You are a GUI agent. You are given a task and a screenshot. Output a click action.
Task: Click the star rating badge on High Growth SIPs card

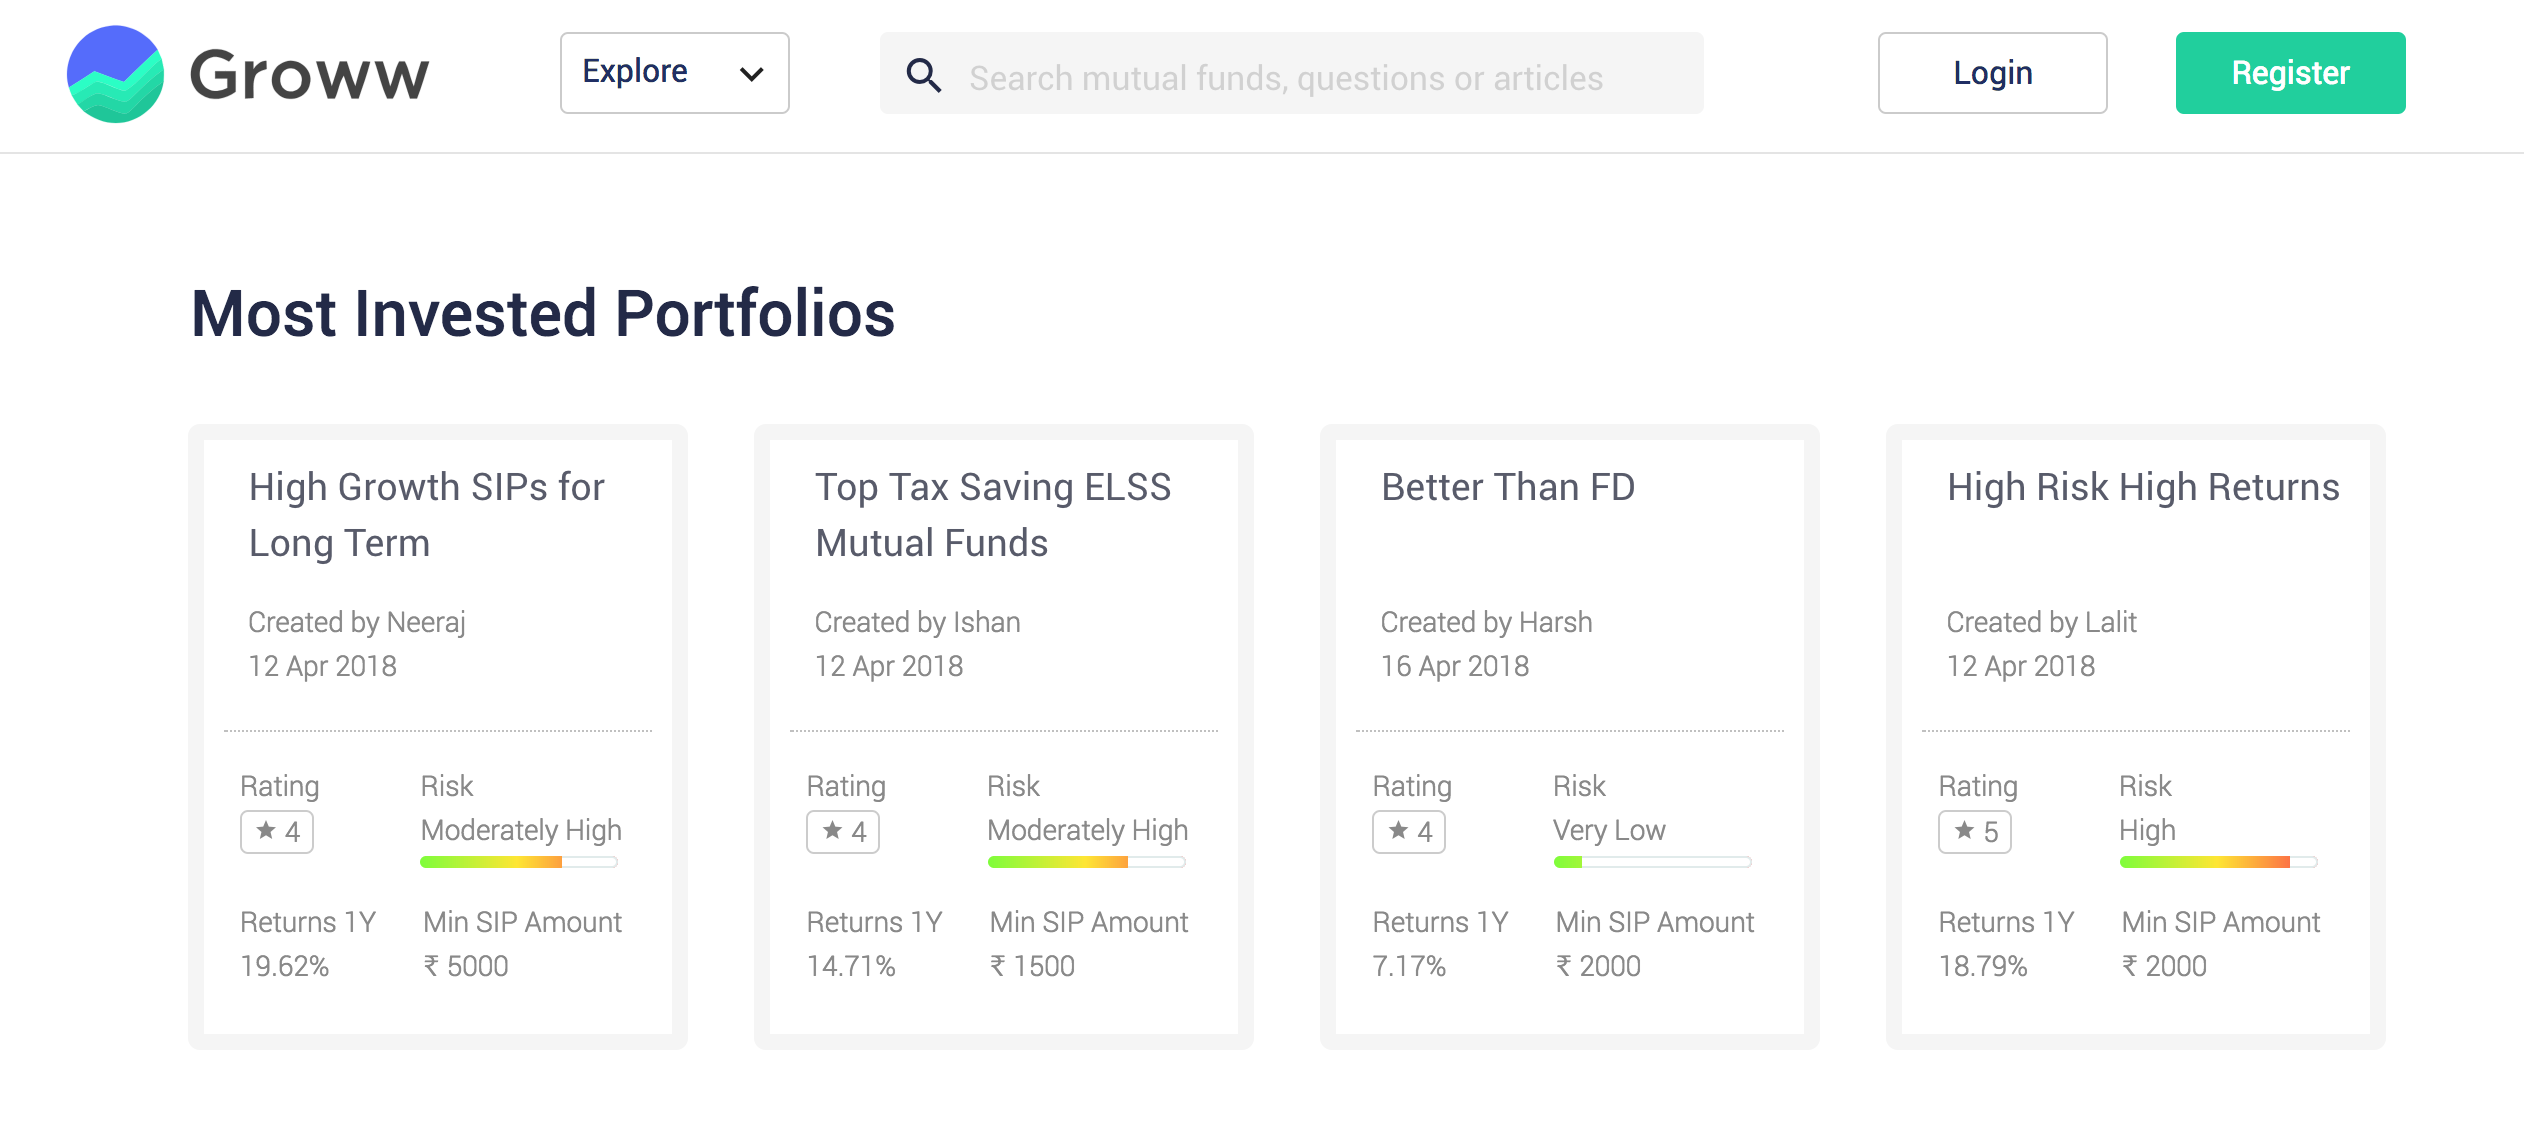[277, 831]
